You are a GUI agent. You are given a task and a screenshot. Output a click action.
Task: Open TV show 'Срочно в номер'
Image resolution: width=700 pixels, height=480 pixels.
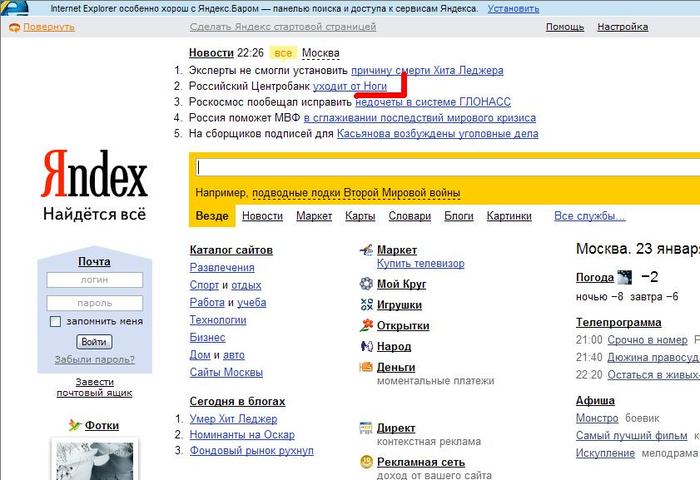coord(647,340)
